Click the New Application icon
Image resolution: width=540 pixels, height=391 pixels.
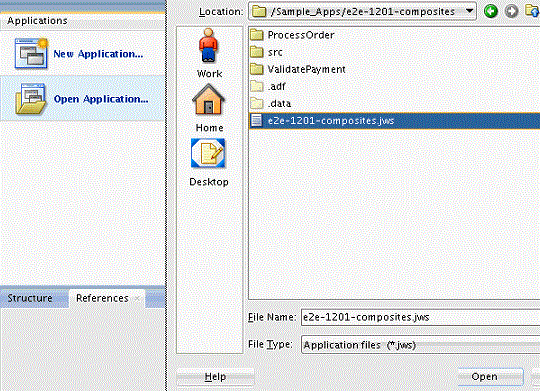coord(31,53)
